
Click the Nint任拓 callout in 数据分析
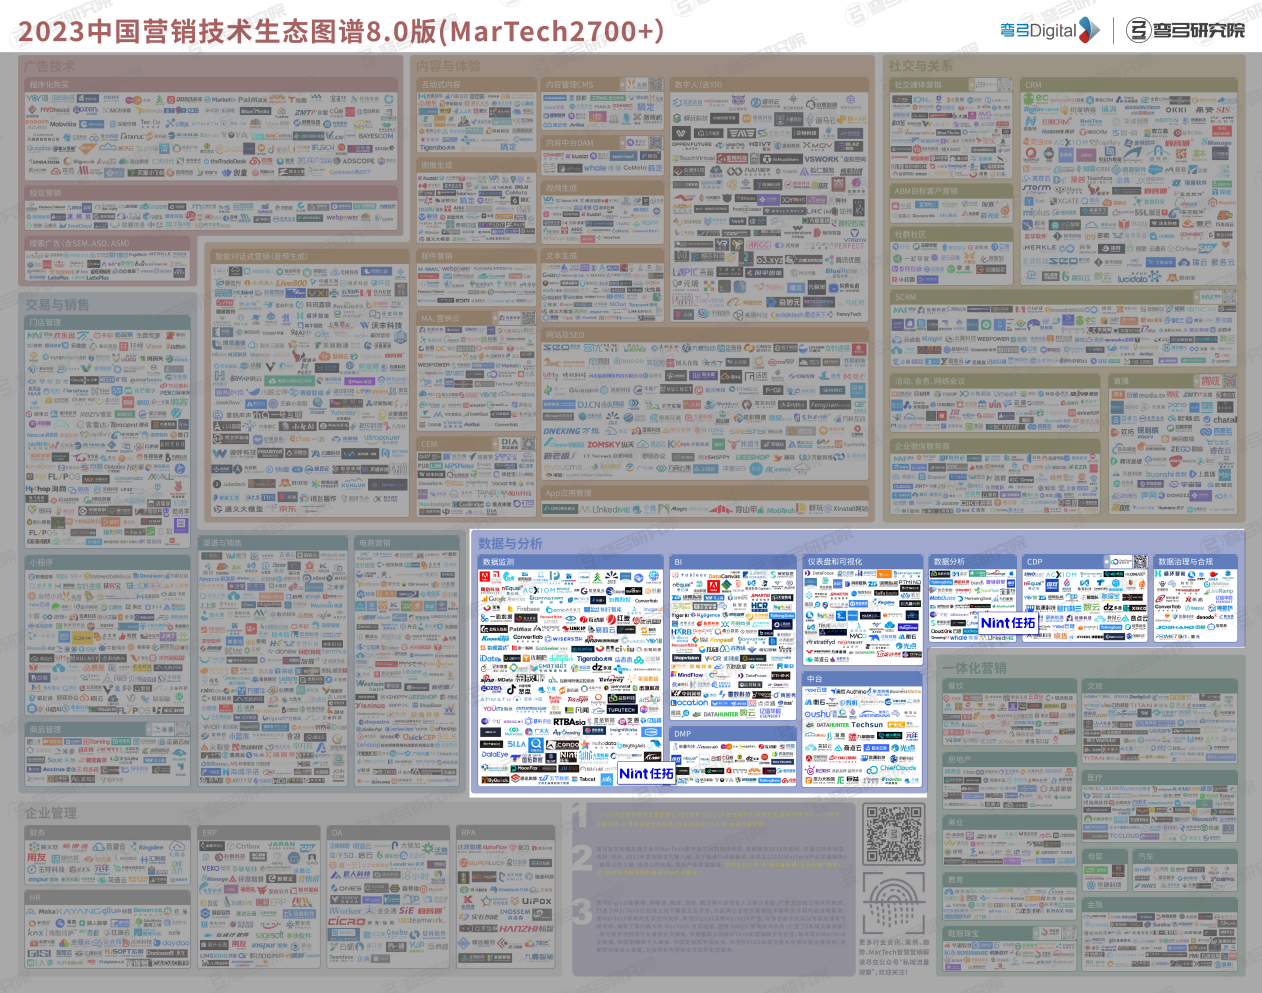[x=1008, y=623]
